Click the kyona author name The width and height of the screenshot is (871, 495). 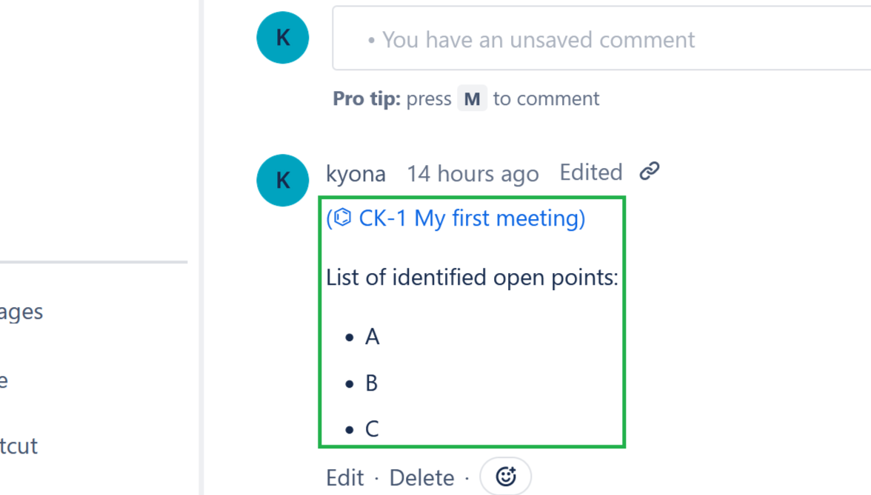click(356, 174)
